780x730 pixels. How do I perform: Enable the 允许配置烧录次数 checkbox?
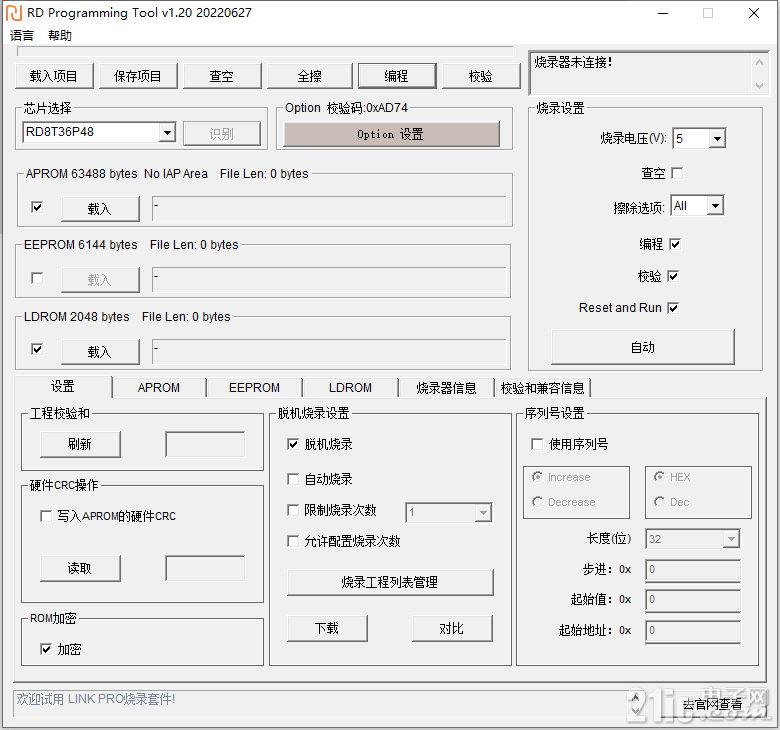click(x=293, y=541)
